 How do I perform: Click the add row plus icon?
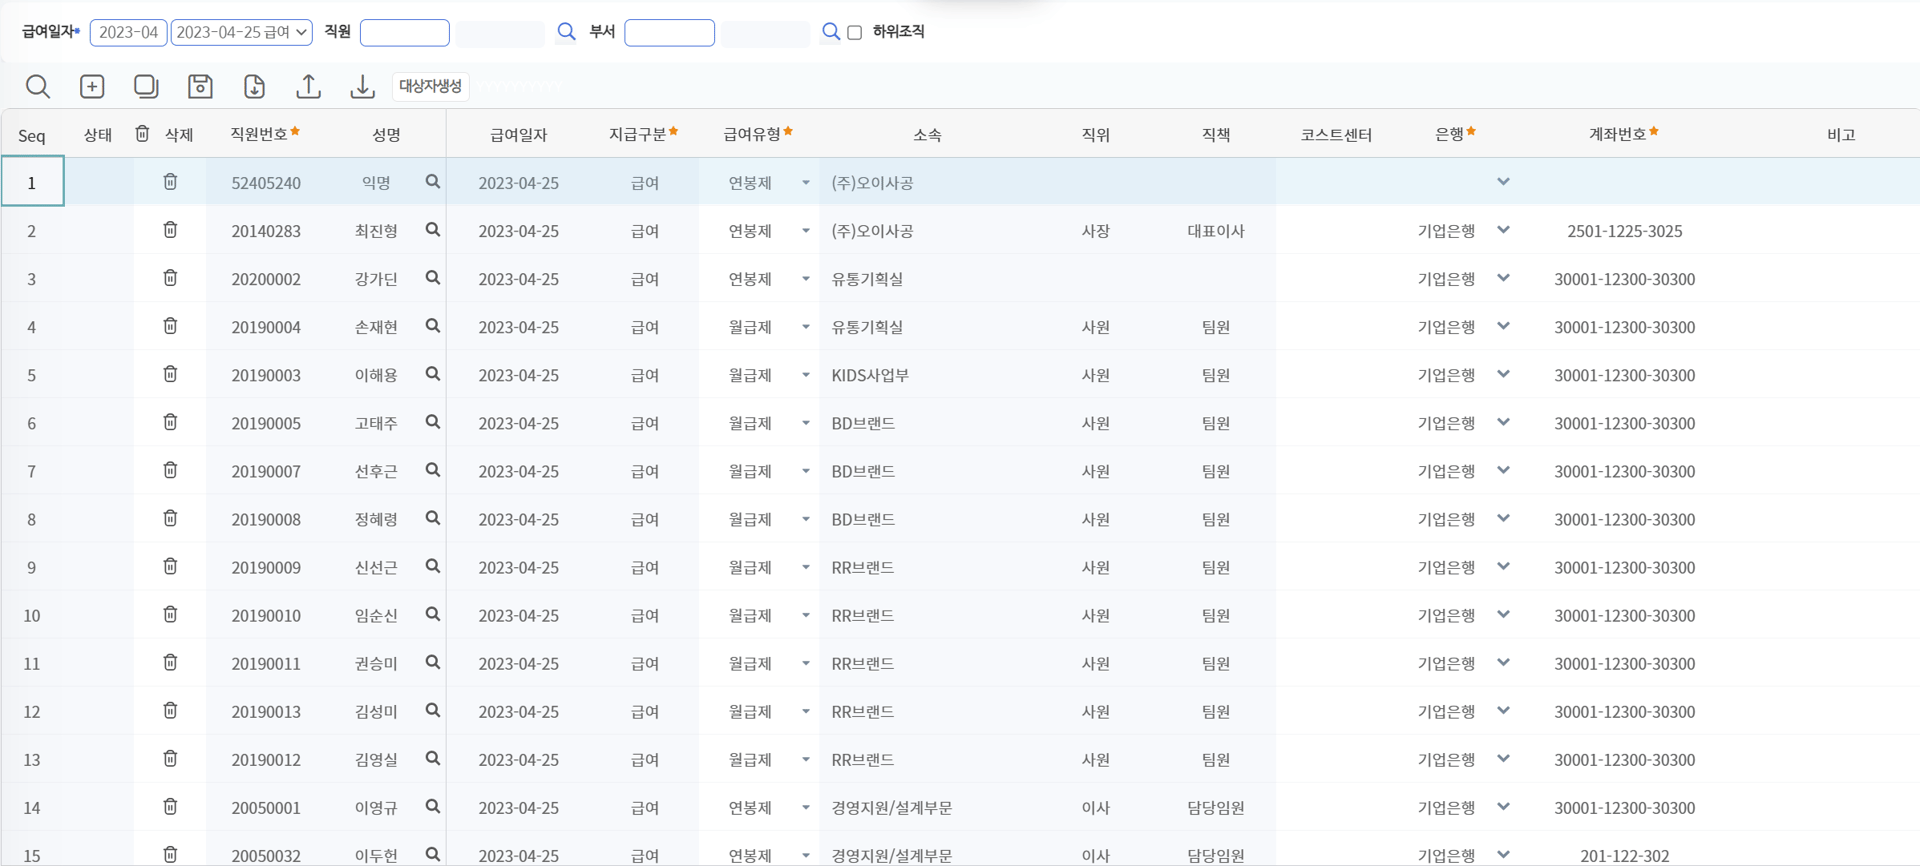click(92, 87)
